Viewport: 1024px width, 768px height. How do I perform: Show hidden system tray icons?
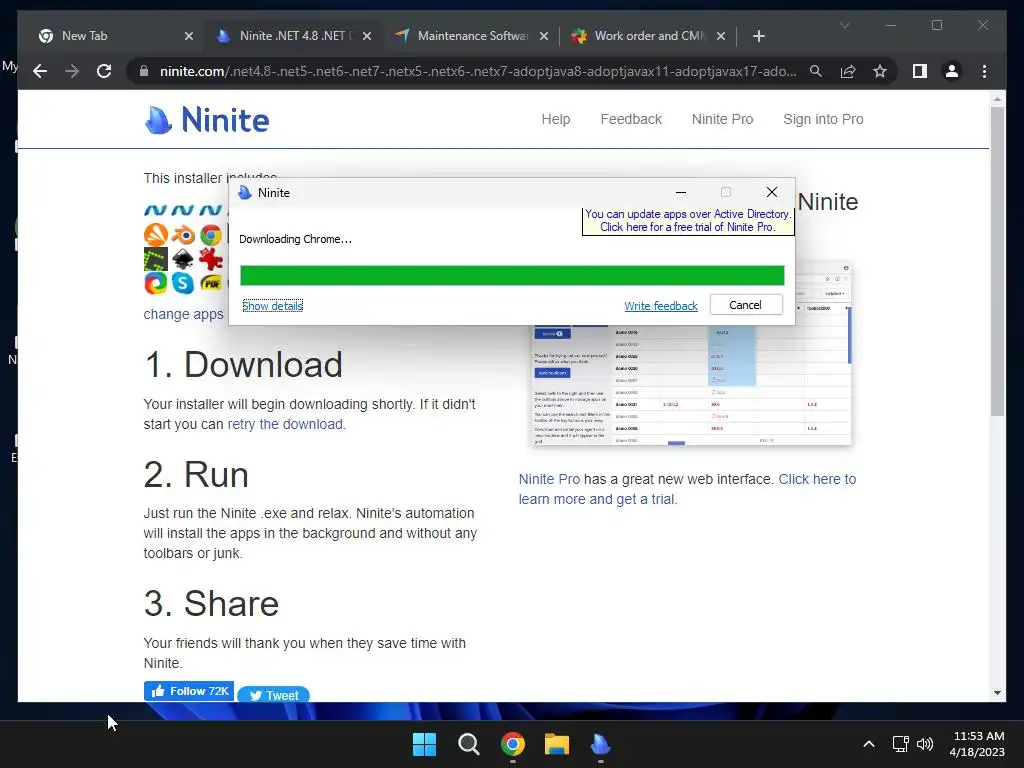coord(869,744)
